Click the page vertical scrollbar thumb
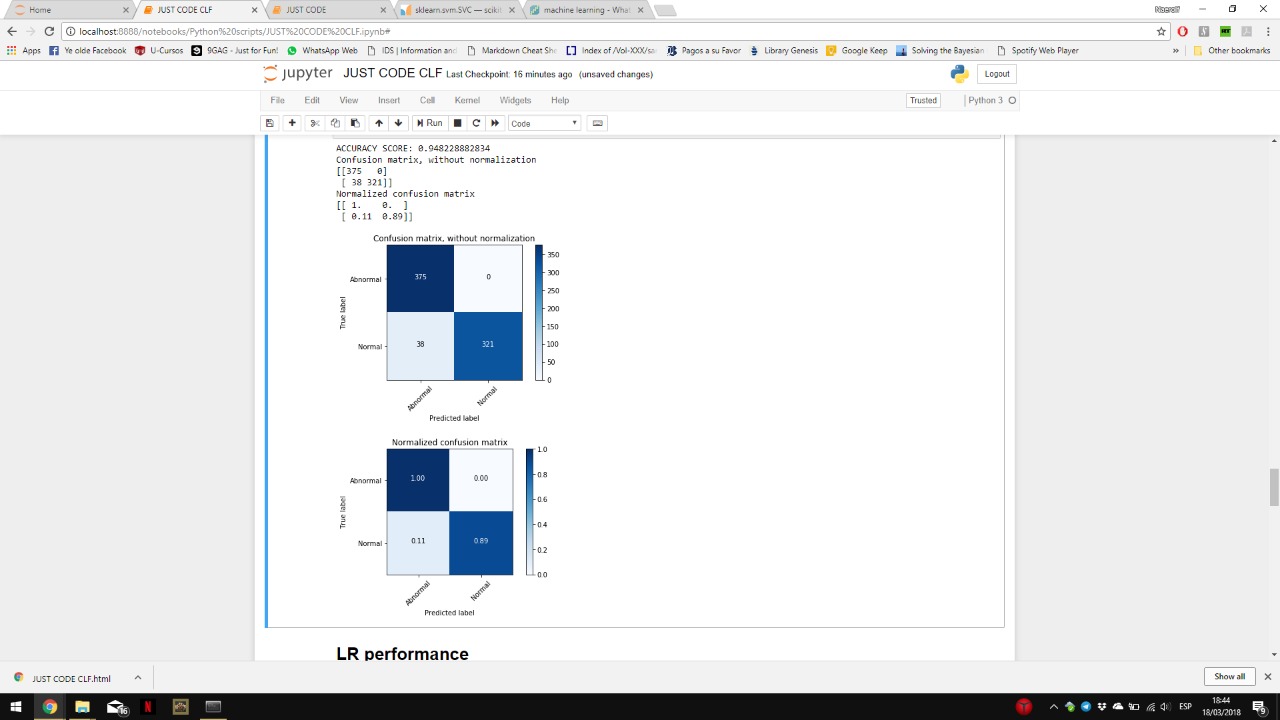The height and width of the screenshot is (720, 1280). click(1274, 488)
